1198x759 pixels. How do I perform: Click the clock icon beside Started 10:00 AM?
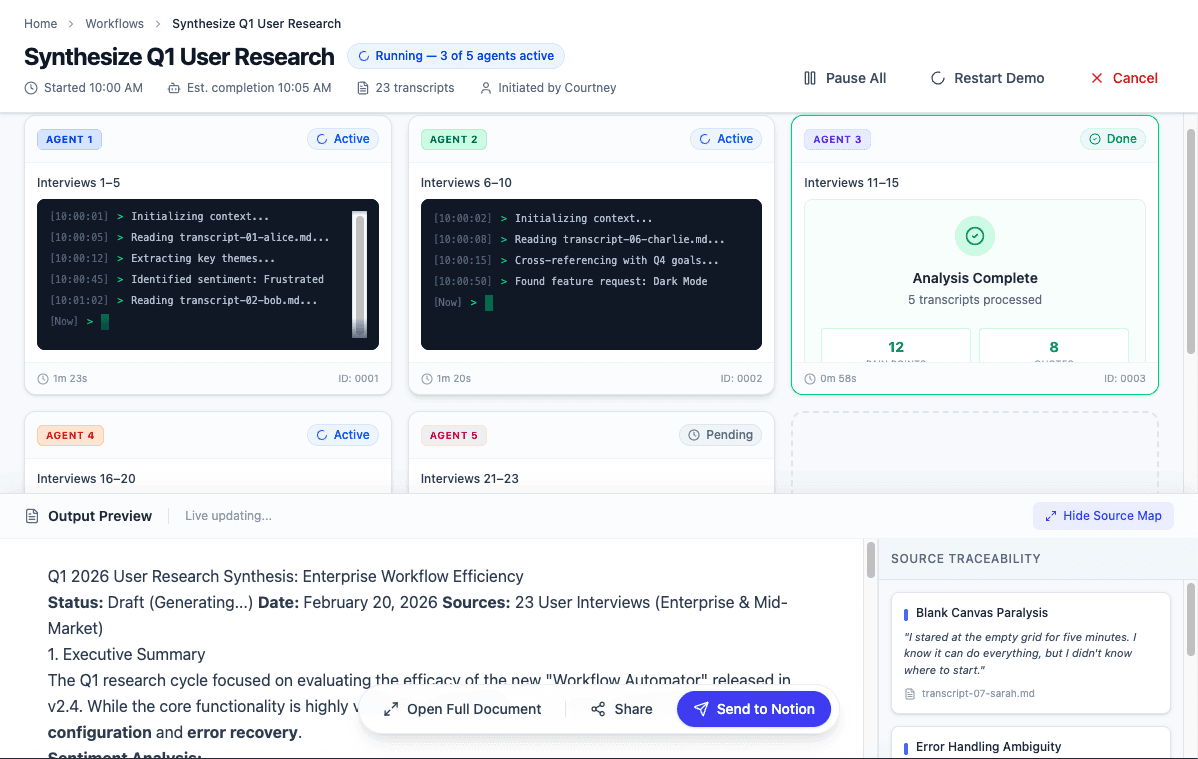point(31,88)
